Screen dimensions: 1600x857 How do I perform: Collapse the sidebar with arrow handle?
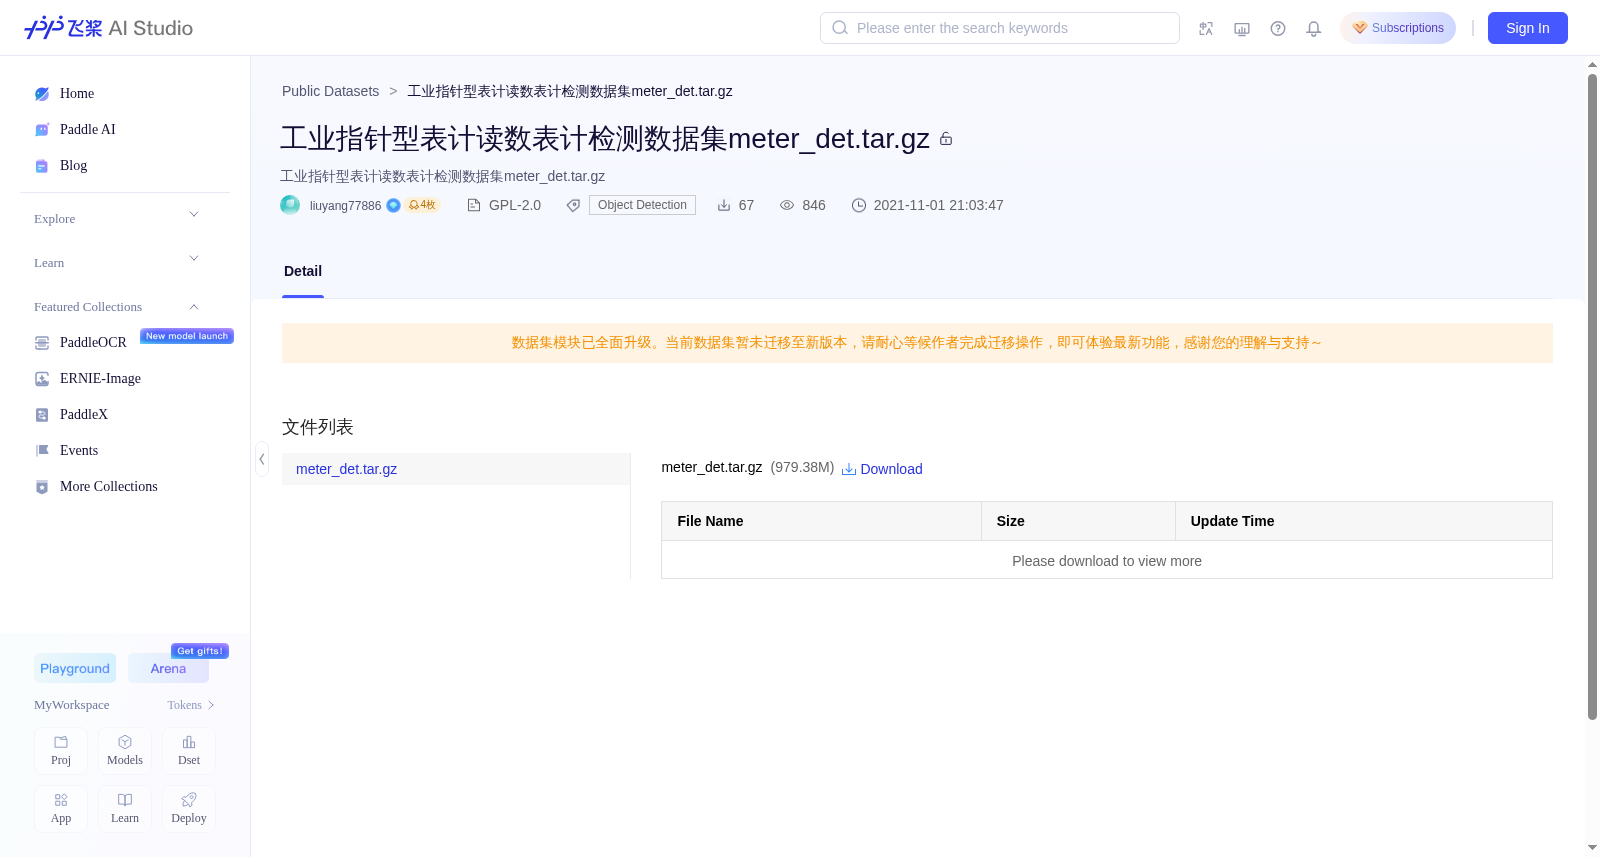(x=262, y=459)
